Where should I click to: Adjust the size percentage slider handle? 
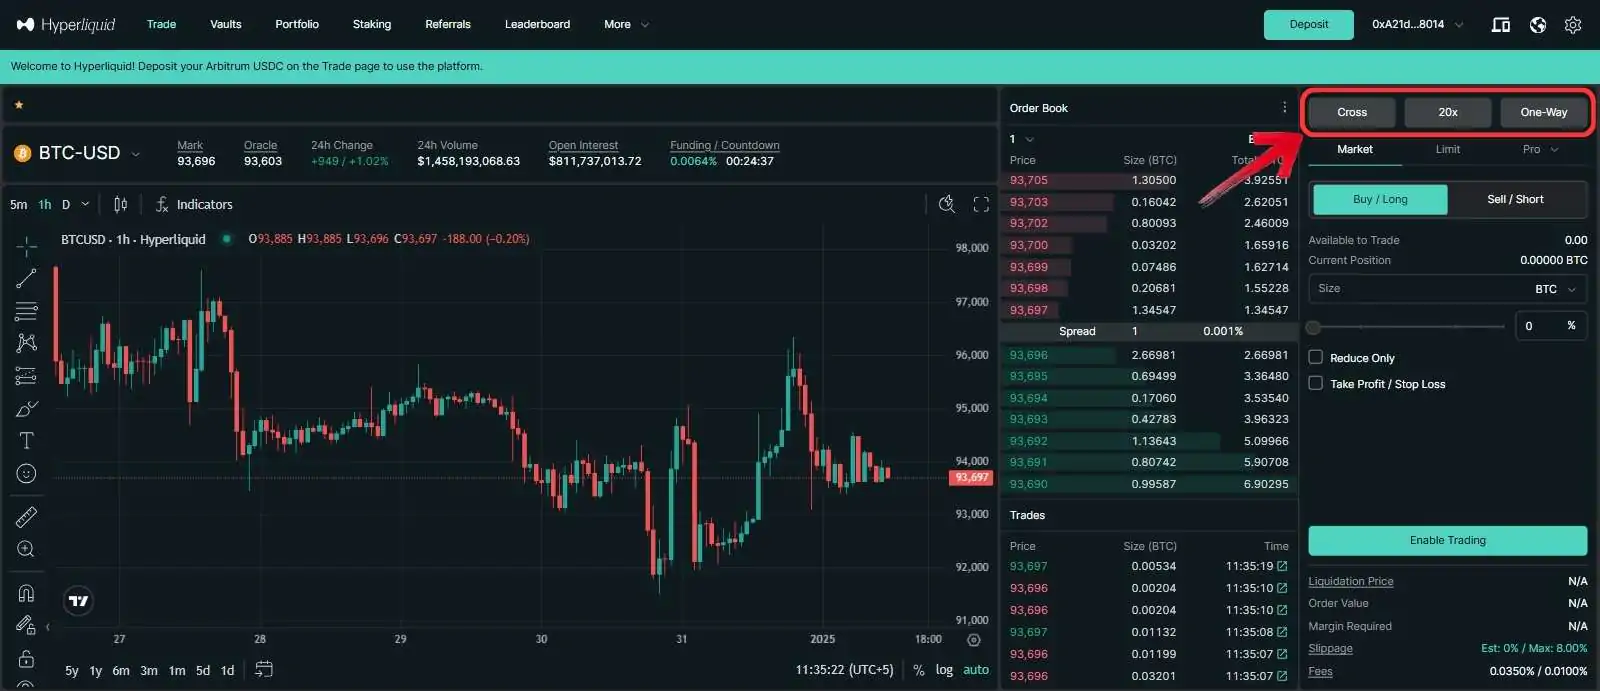[x=1314, y=327]
